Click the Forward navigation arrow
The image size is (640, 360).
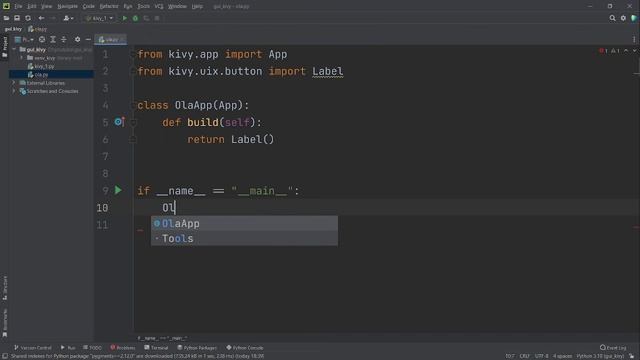point(53,18)
